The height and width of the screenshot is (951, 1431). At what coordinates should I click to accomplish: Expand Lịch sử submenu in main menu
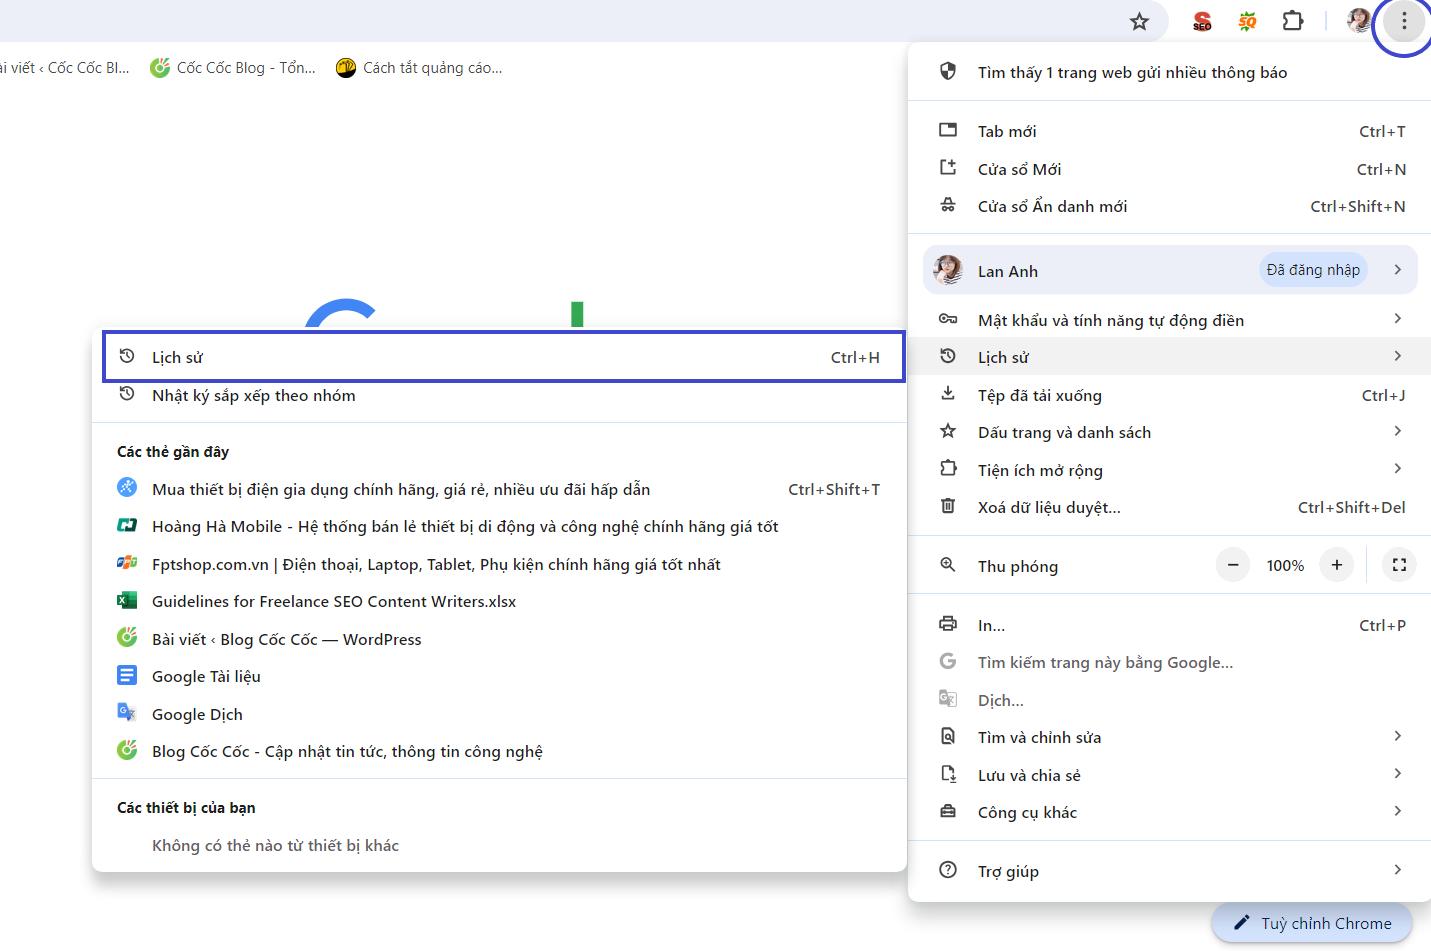(1170, 357)
